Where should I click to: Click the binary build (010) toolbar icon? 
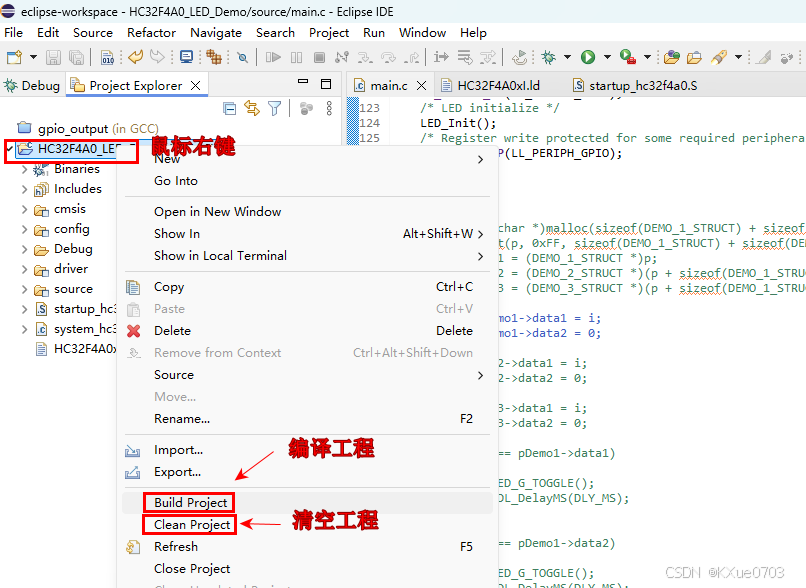point(107,57)
